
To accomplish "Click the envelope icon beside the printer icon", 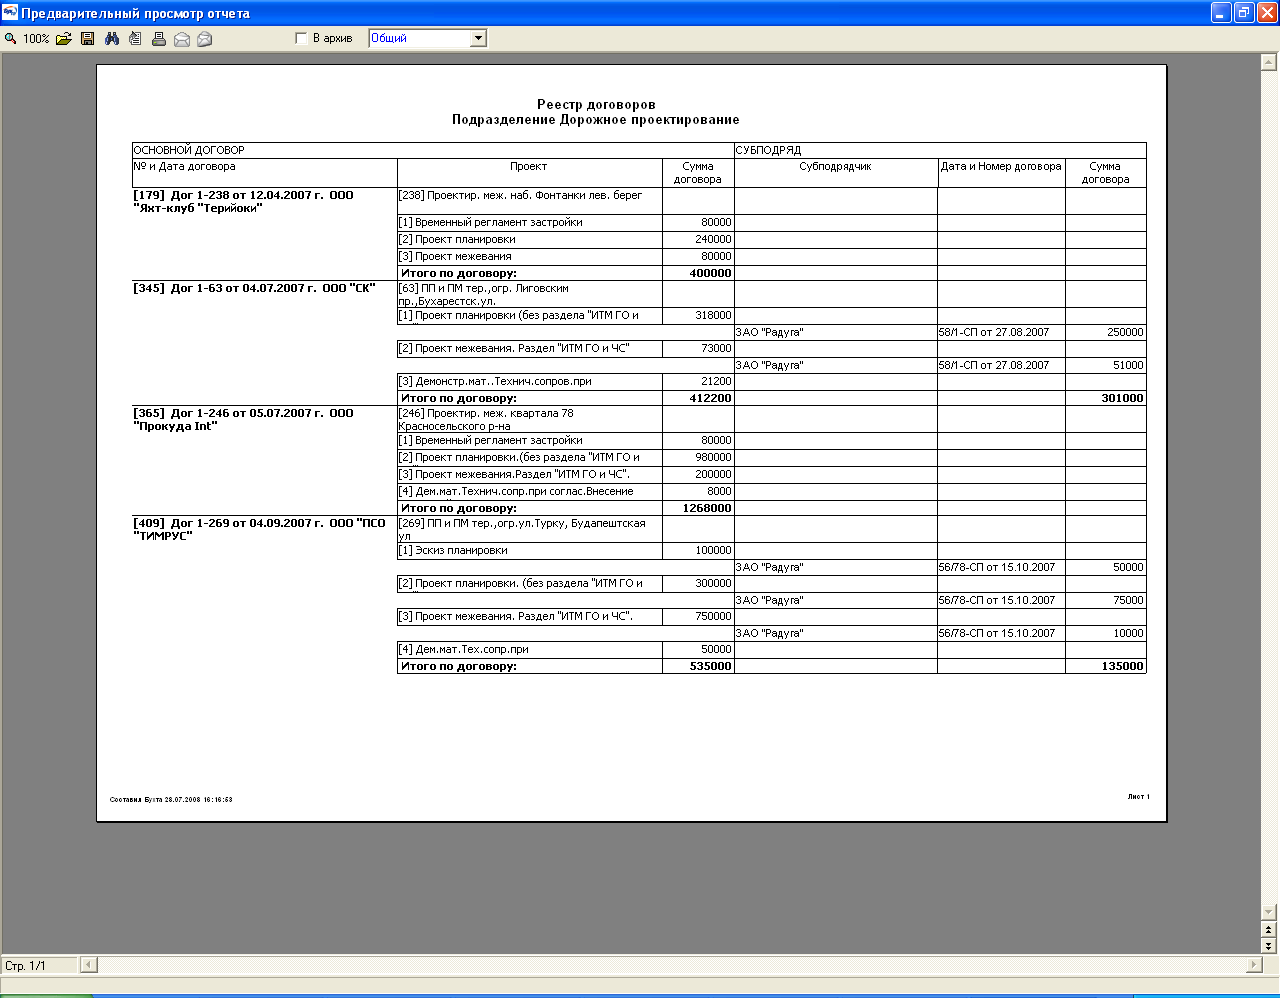I will pos(182,40).
